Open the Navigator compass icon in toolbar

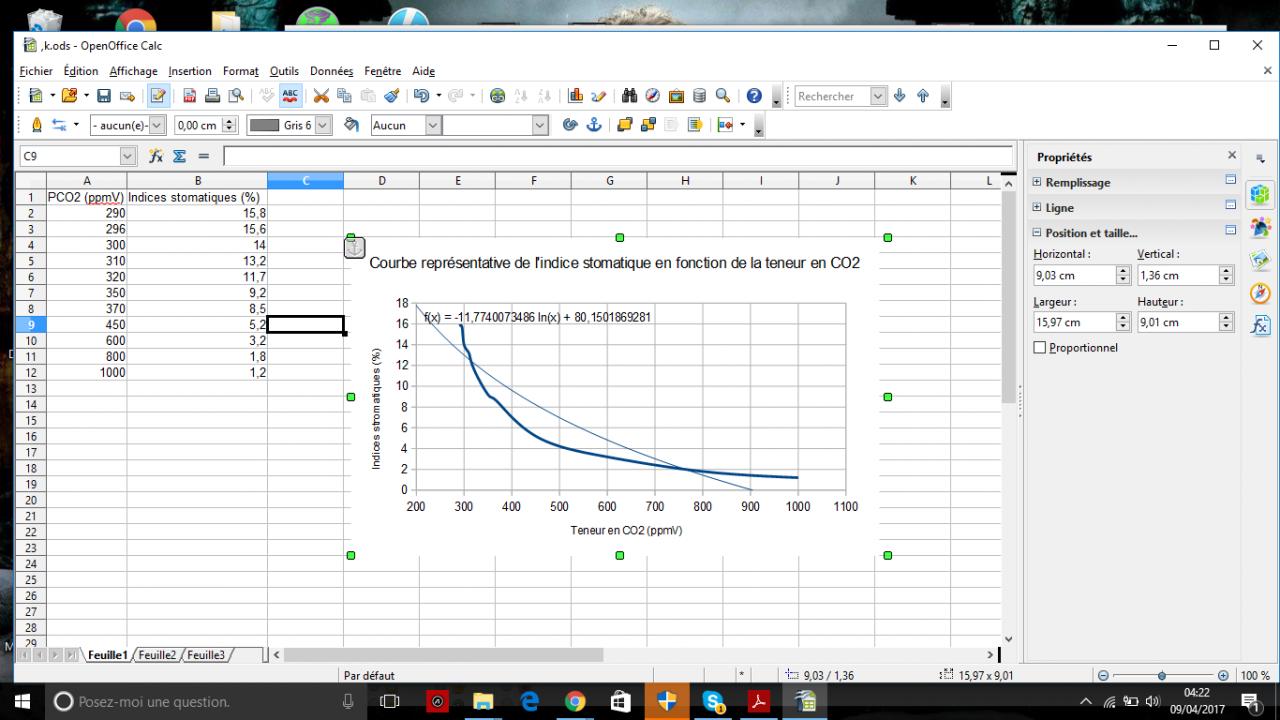point(653,96)
